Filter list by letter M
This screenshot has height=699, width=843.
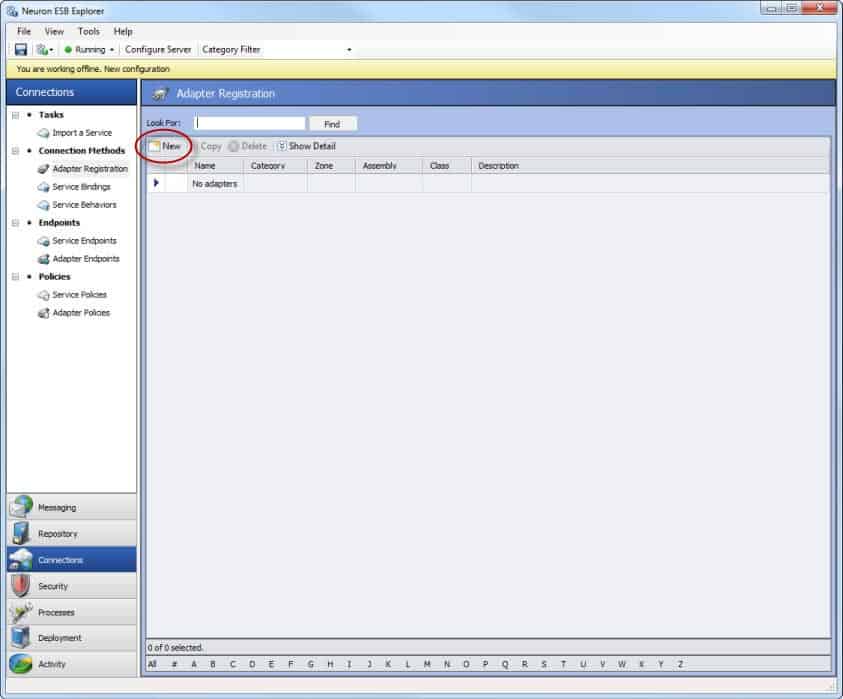[427, 665]
